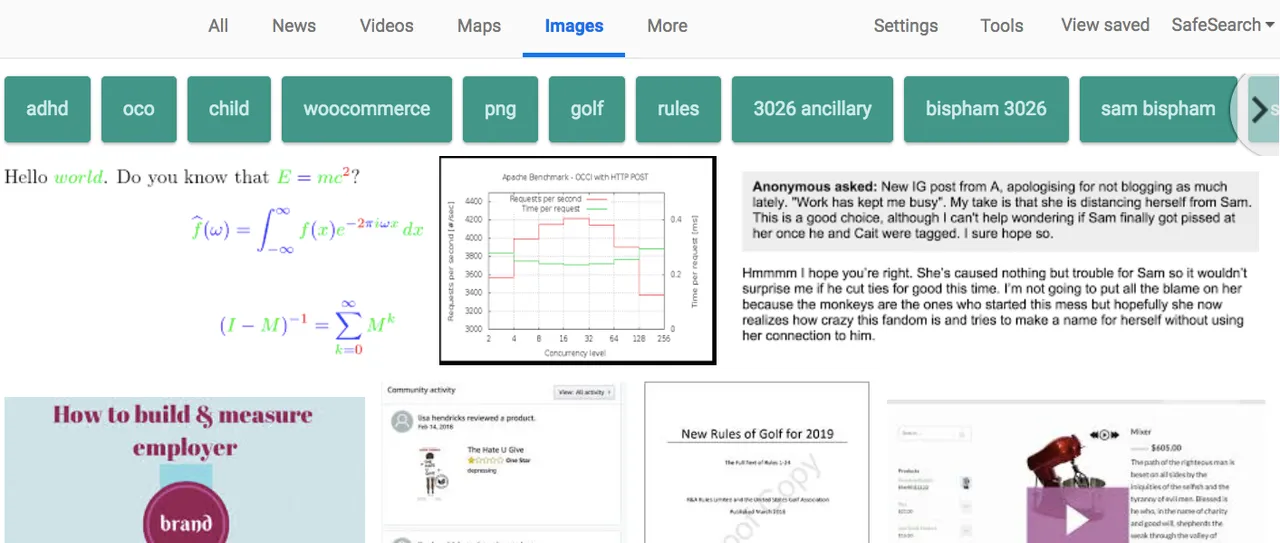
Task: Filter by the sam bispham chip
Action: (x=1158, y=109)
